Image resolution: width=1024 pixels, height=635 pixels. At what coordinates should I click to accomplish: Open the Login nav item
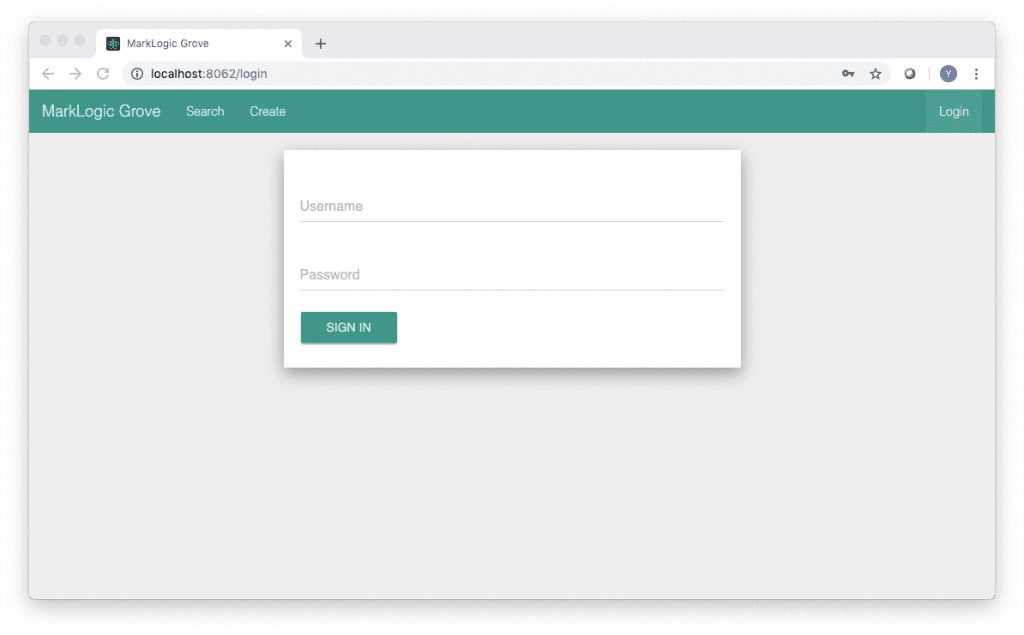(x=953, y=111)
